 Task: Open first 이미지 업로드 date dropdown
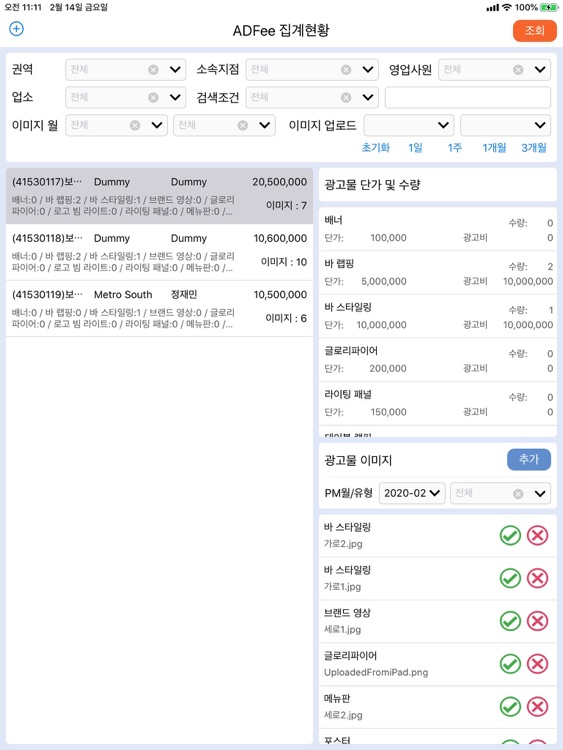point(408,125)
